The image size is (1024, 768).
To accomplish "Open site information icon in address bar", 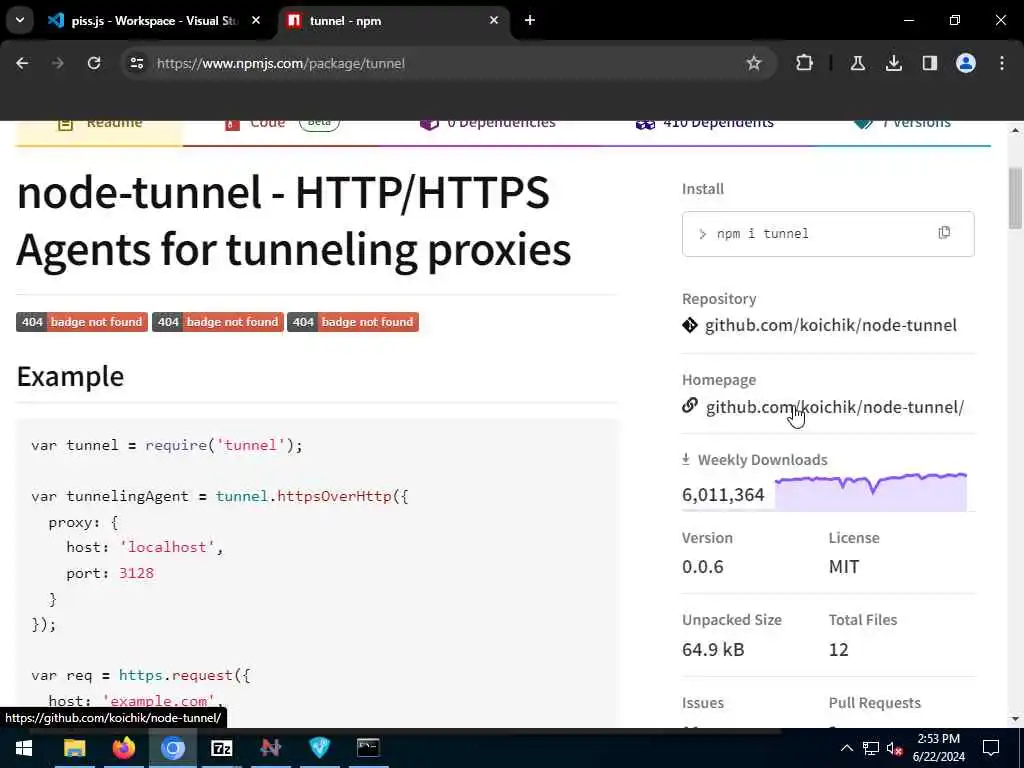I will pyautogui.click(x=136, y=63).
